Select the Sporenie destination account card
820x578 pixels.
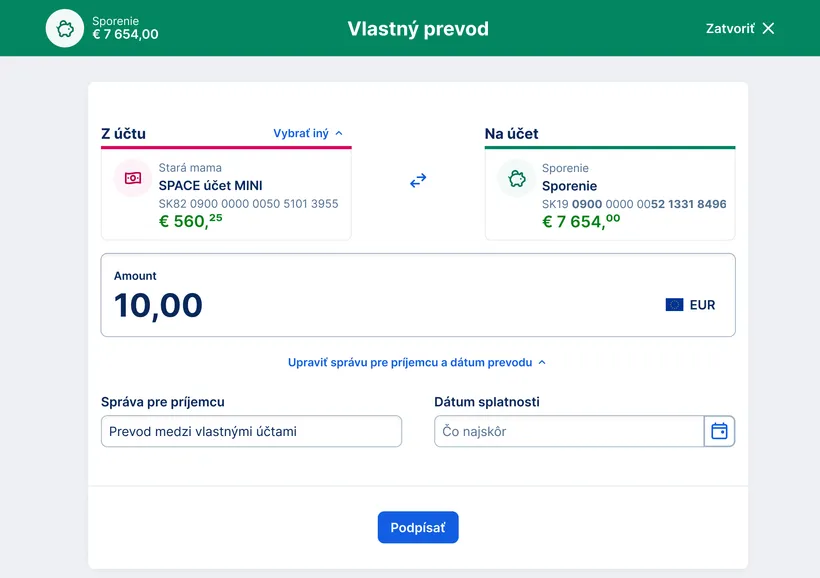coord(610,190)
